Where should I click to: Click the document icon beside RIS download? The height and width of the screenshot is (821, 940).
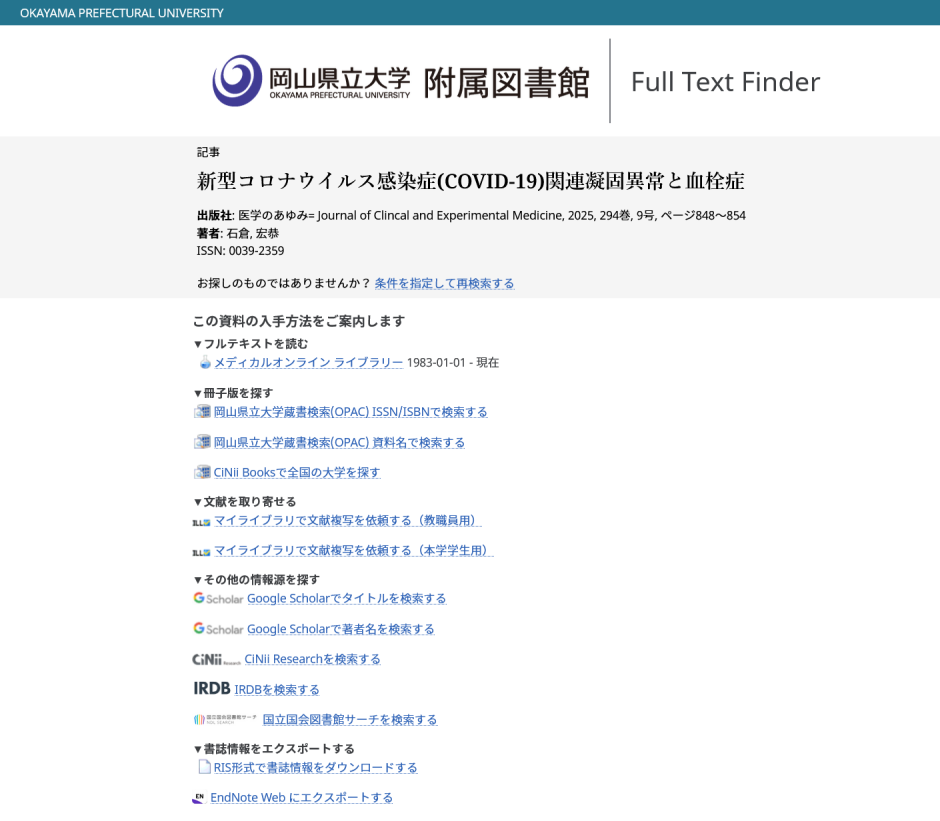204,767
